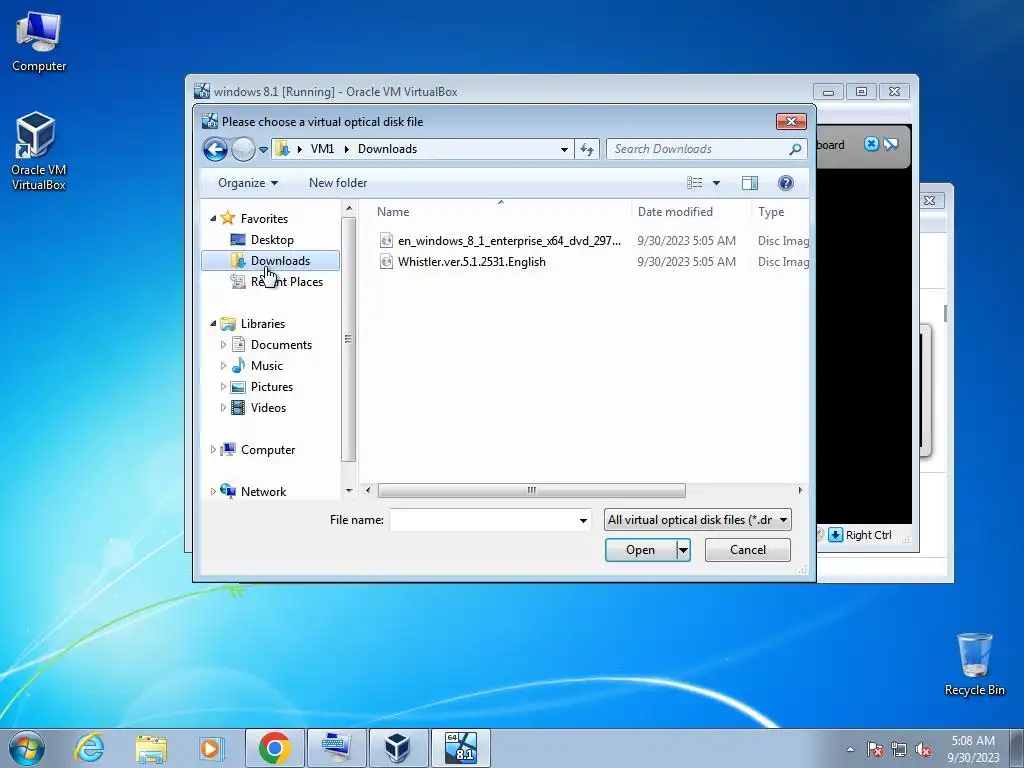Toggle the preview pane icon
Viewport: 1024px width, 768px height.
tap(750, 183)
